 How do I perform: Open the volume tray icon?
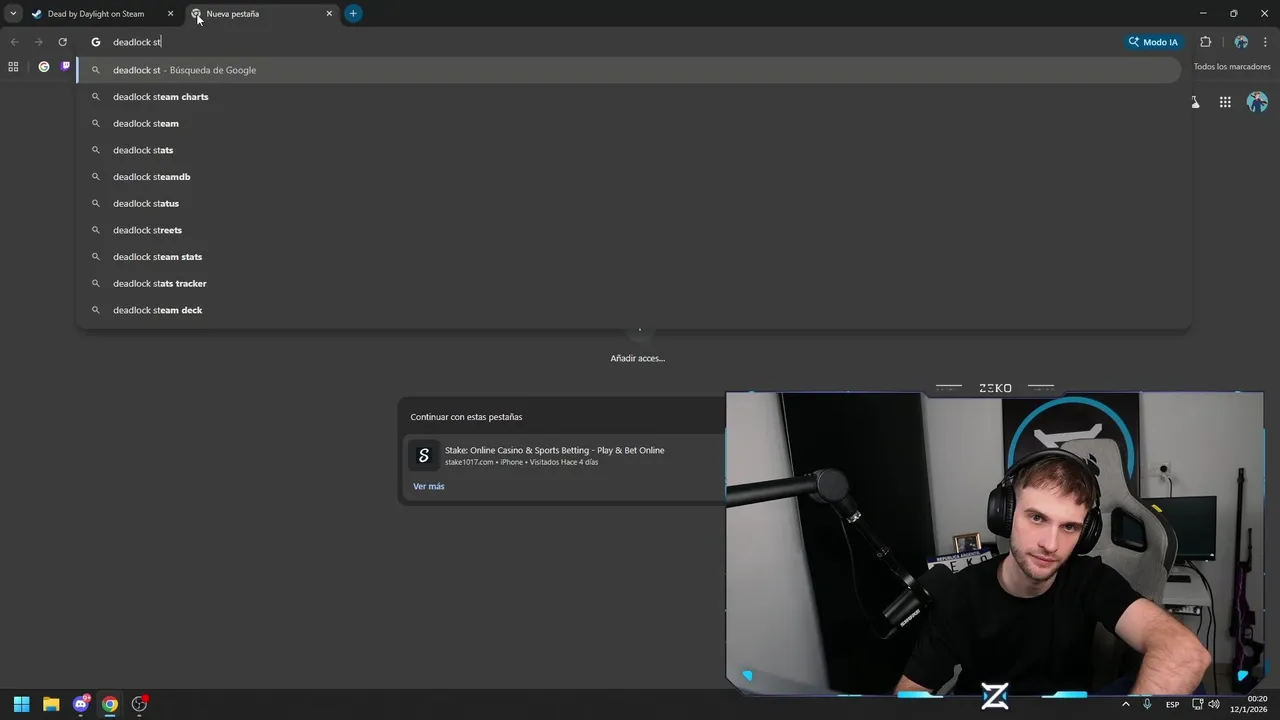pos(1214,704)
